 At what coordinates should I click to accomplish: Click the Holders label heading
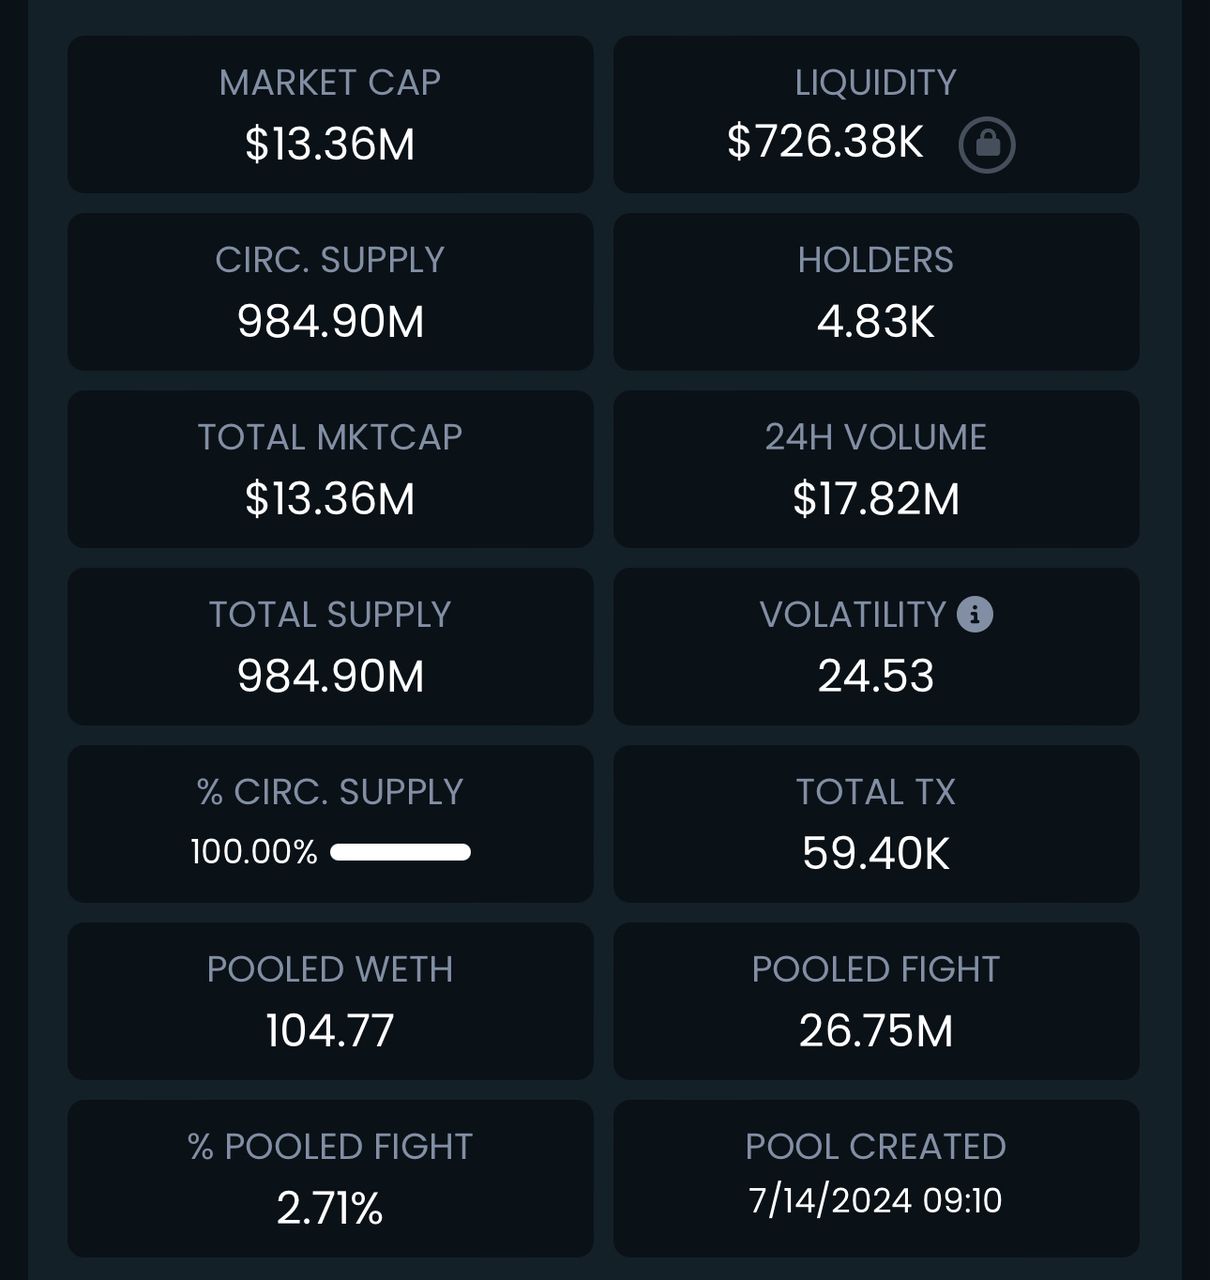click(x=876, y=260)
